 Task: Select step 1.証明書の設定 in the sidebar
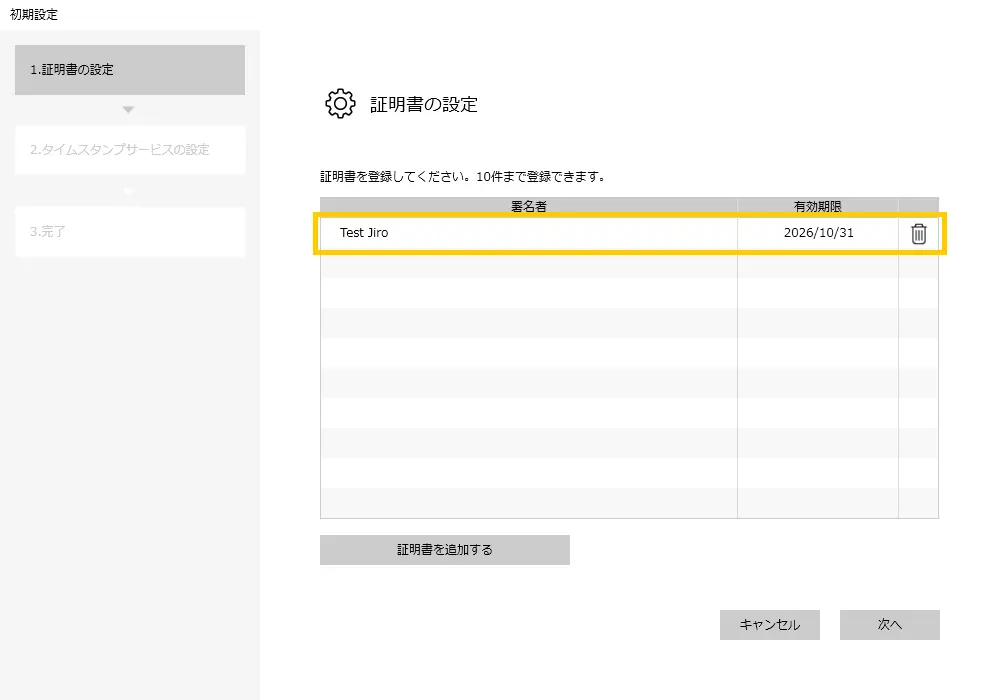click(130, 70)
